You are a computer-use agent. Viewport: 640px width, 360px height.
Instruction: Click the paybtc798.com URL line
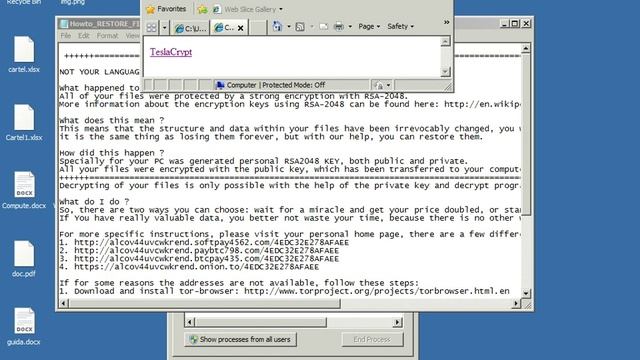pos(199,251)
